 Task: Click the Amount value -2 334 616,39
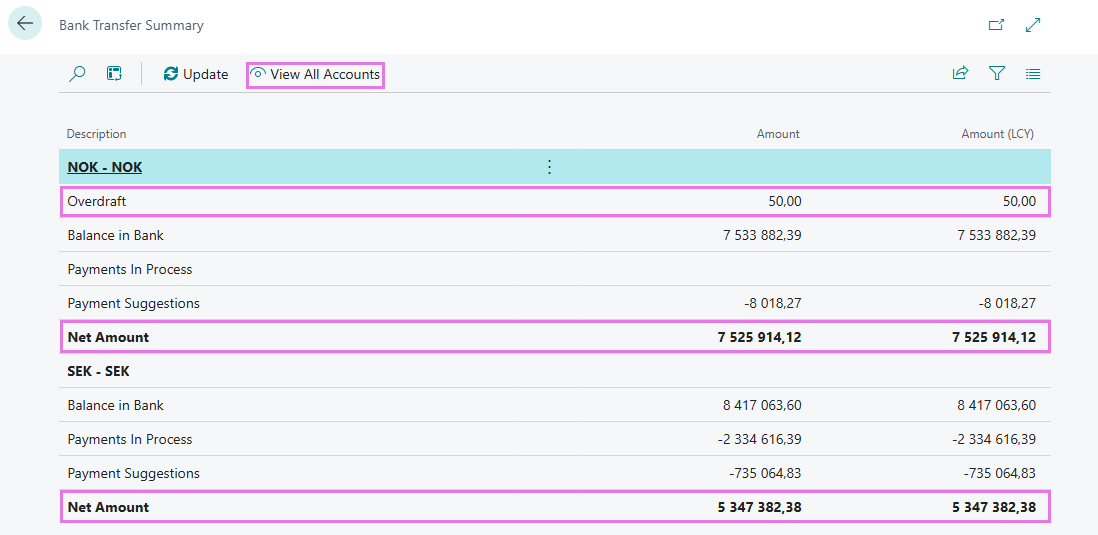760,440
